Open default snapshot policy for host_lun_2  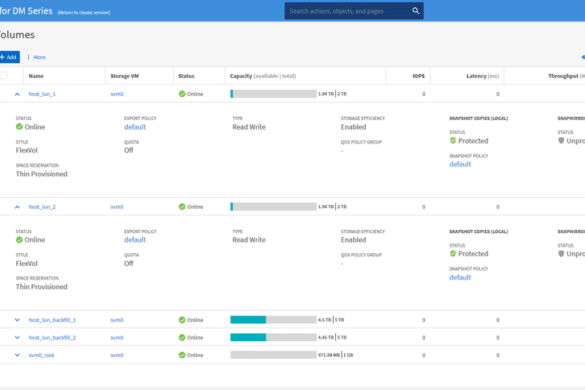click(460, 277)
